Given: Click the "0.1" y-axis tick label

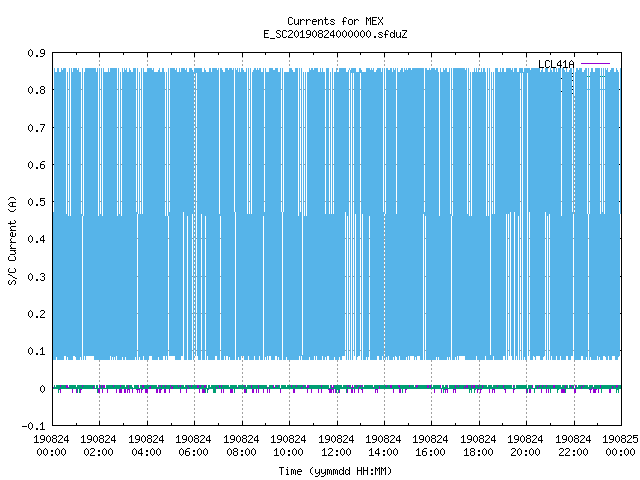Looking at the screenshot, I should pyautogui.click(x=36, y=351).
